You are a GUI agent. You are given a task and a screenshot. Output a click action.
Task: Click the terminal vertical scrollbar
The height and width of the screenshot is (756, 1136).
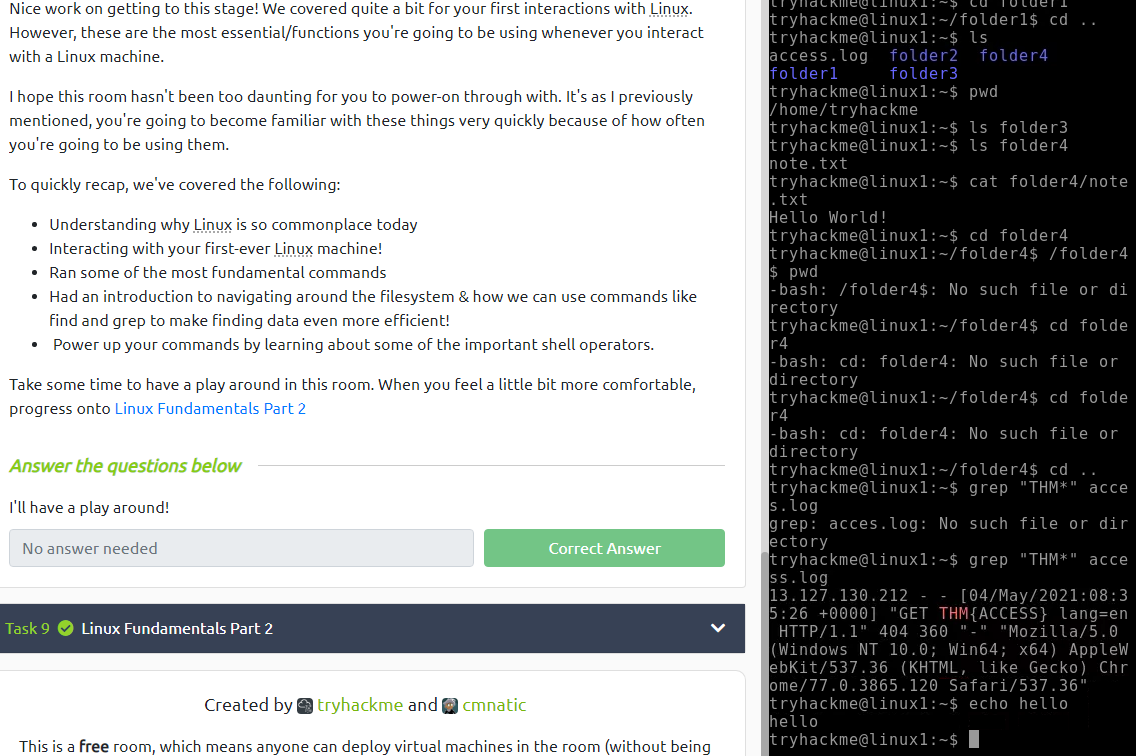pos(764,652)
